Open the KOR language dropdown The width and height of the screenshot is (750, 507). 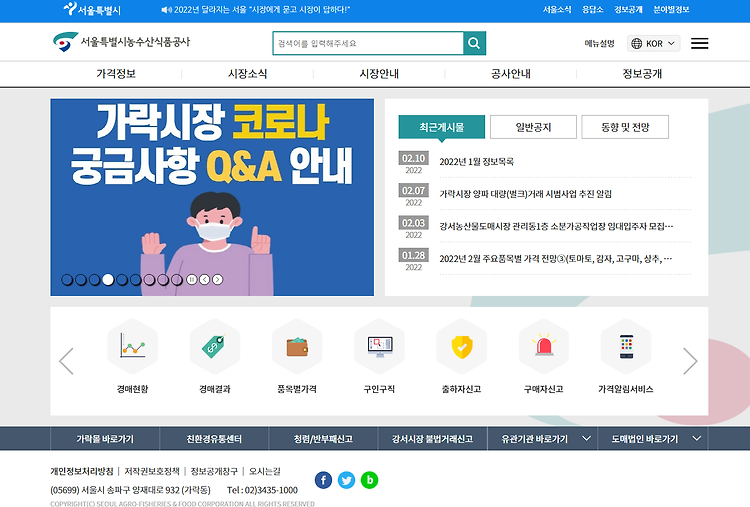click(653, 44)
